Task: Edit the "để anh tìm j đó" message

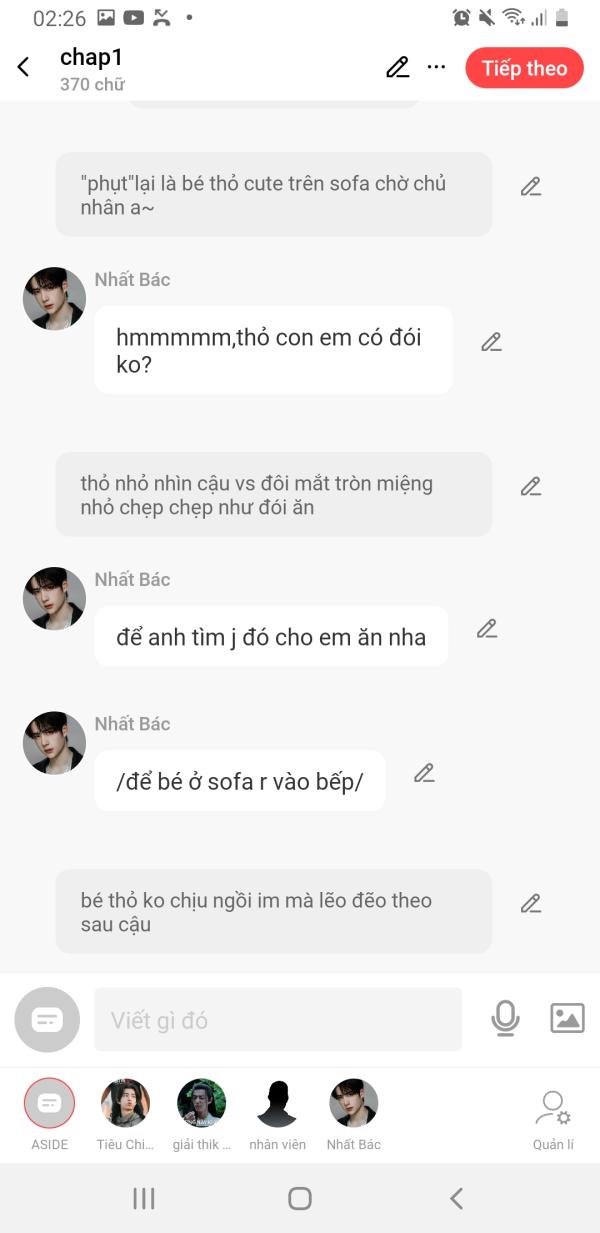Action: click(486, 629)
